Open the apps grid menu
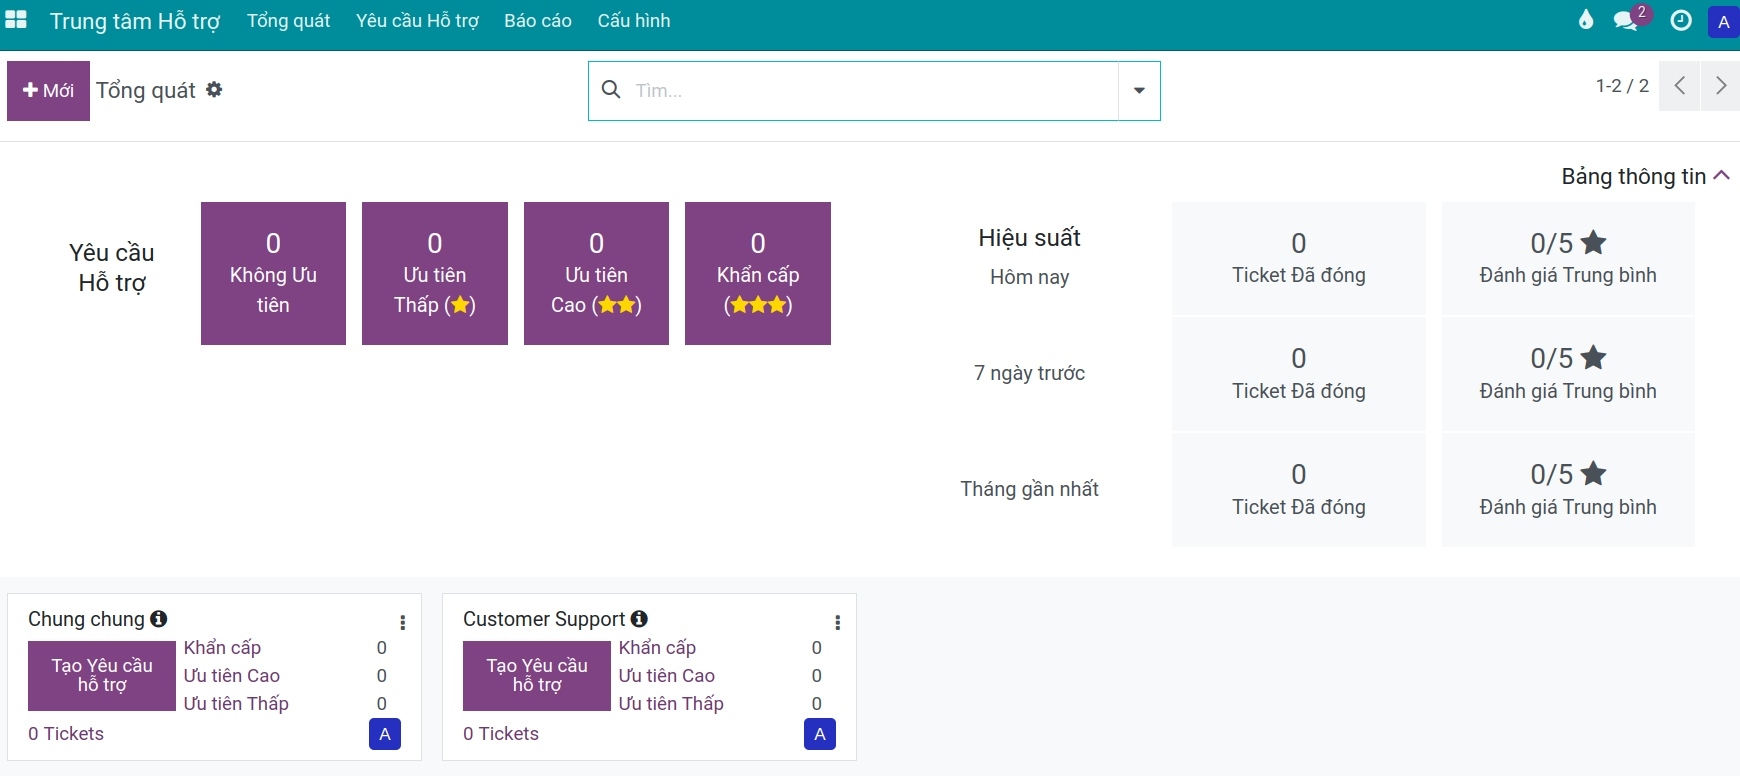This screenshot has height=776, width=1740. (x=16, y=20)
